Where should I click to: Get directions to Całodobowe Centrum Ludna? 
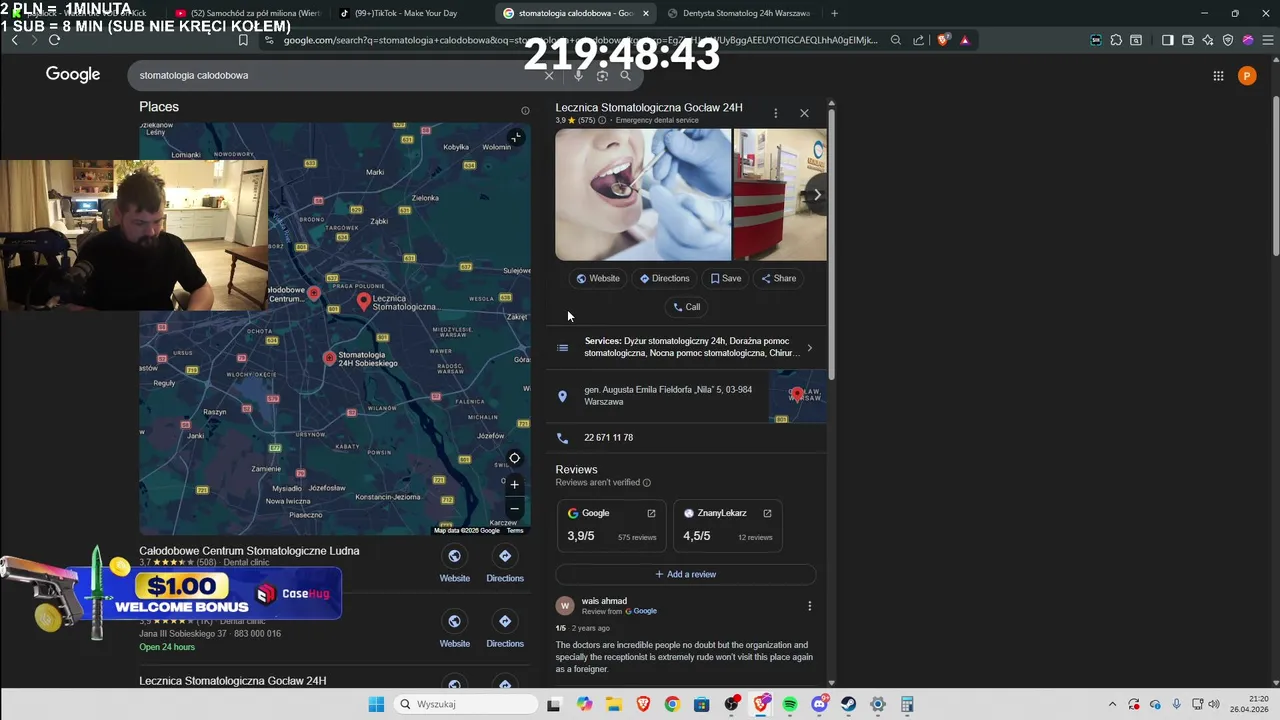click(505, 565)
